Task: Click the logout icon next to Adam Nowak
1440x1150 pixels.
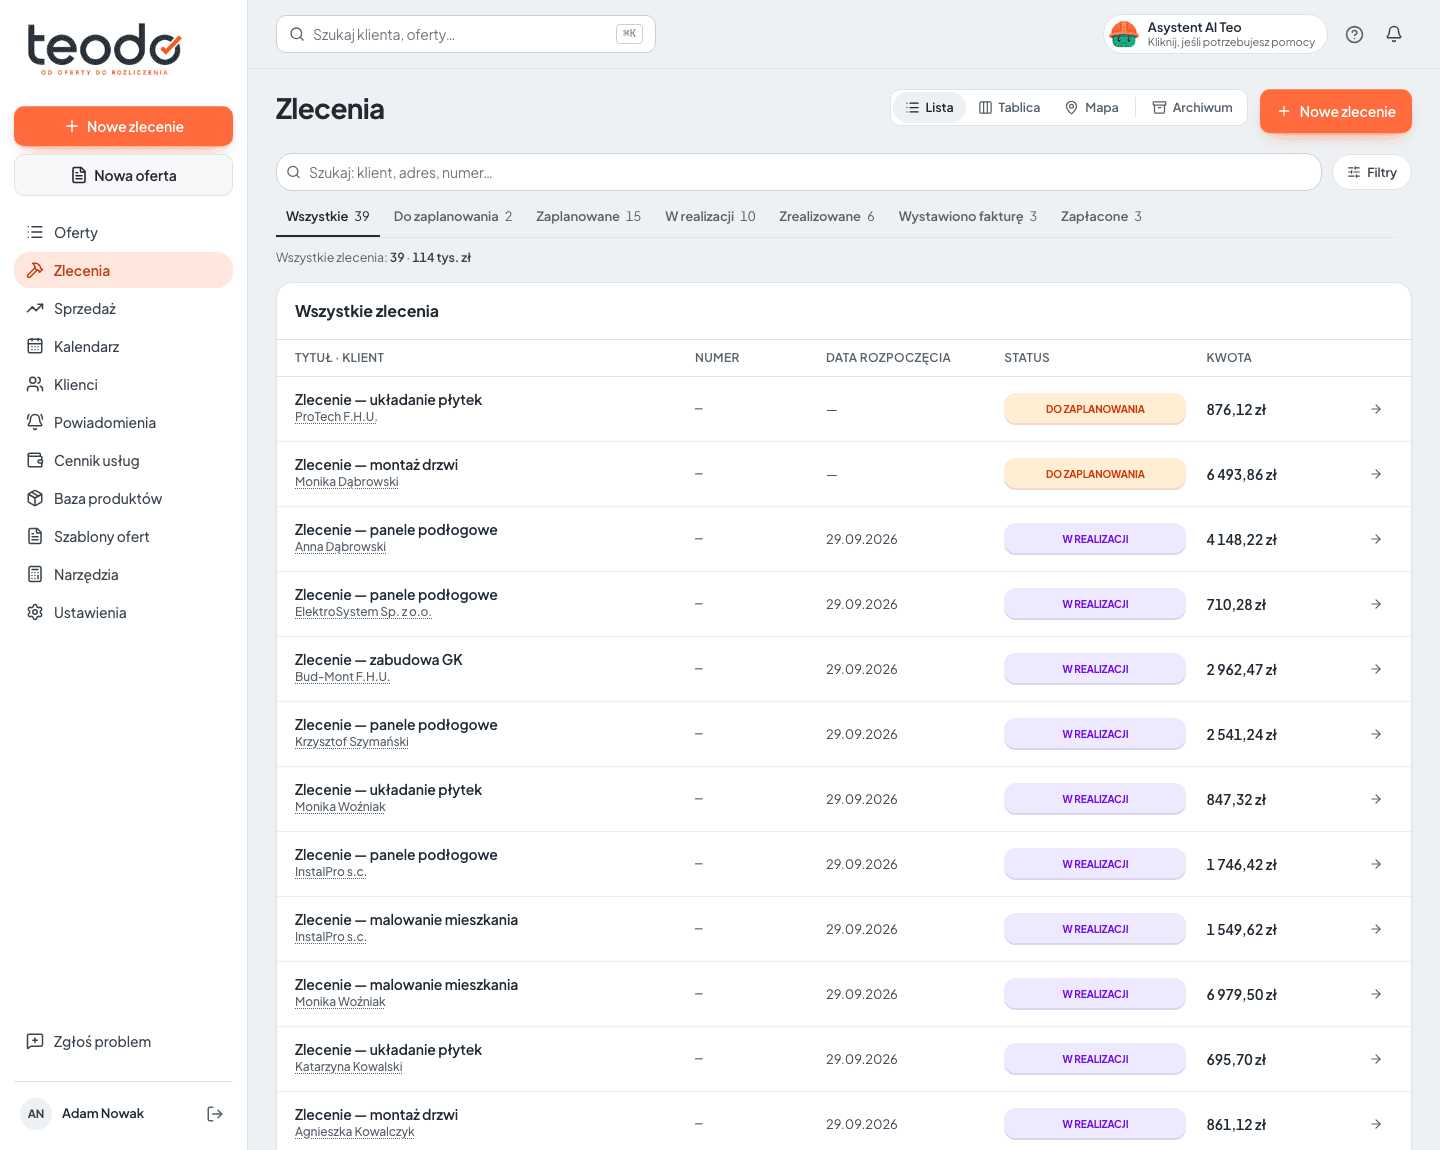Action: tap(214, 1114)
